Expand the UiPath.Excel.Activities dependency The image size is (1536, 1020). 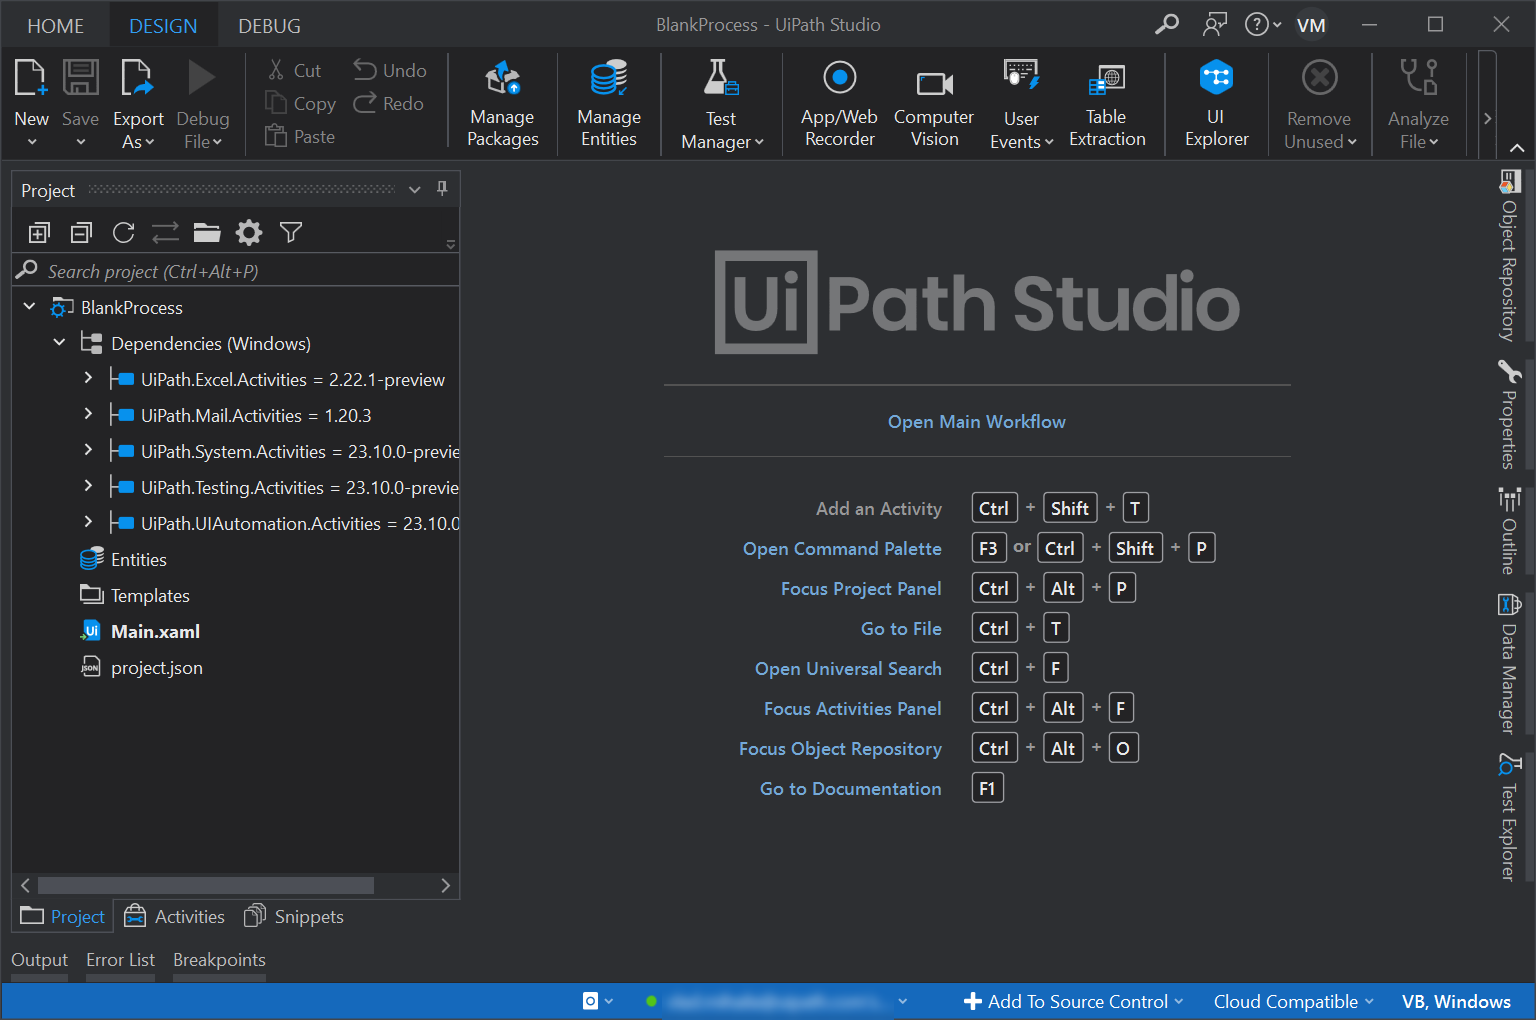click(x=88, y=379)
